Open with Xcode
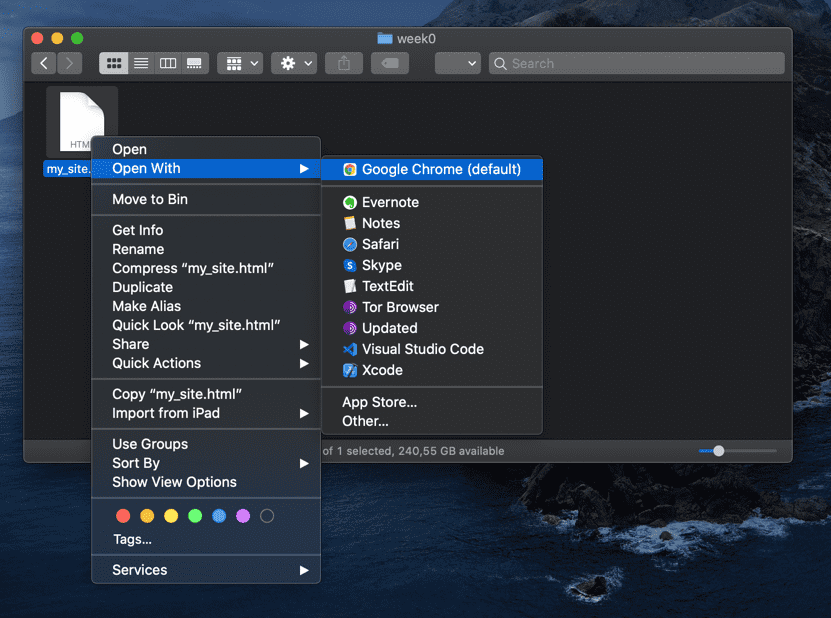The width and height of the screenshot is (831, 618). (x=432, y=370)
